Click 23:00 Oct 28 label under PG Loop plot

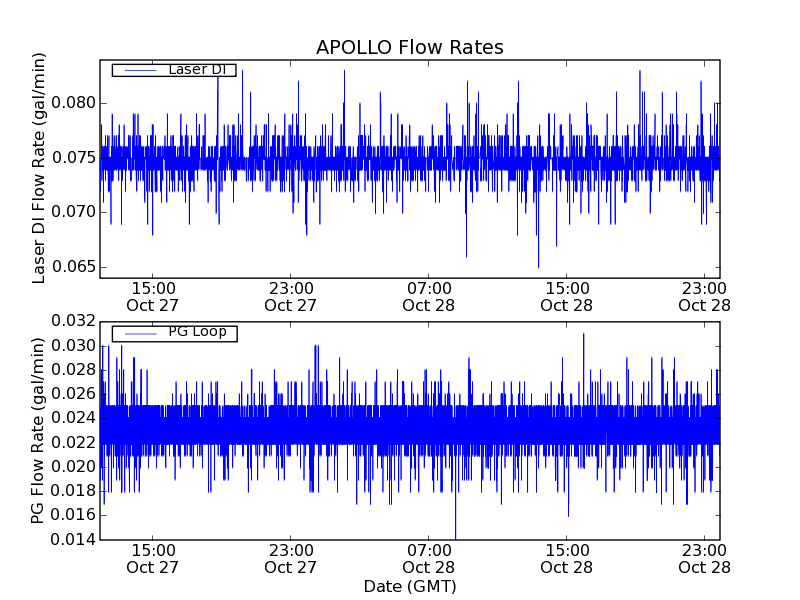(x=704, y=558)
